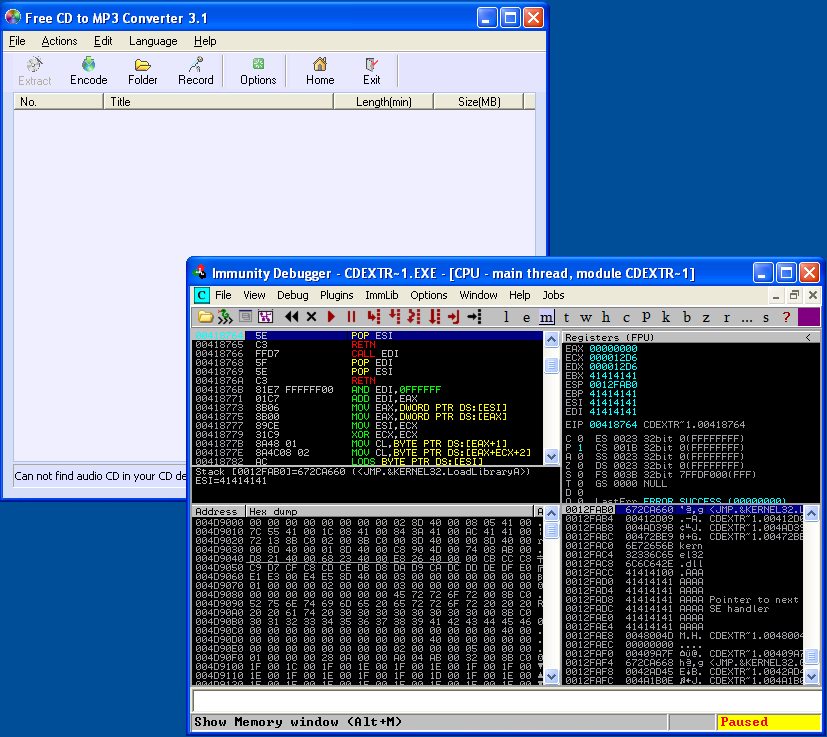Show Windows list with 'w' button
The image size is (827, 737).
click(x=586, y=317)
